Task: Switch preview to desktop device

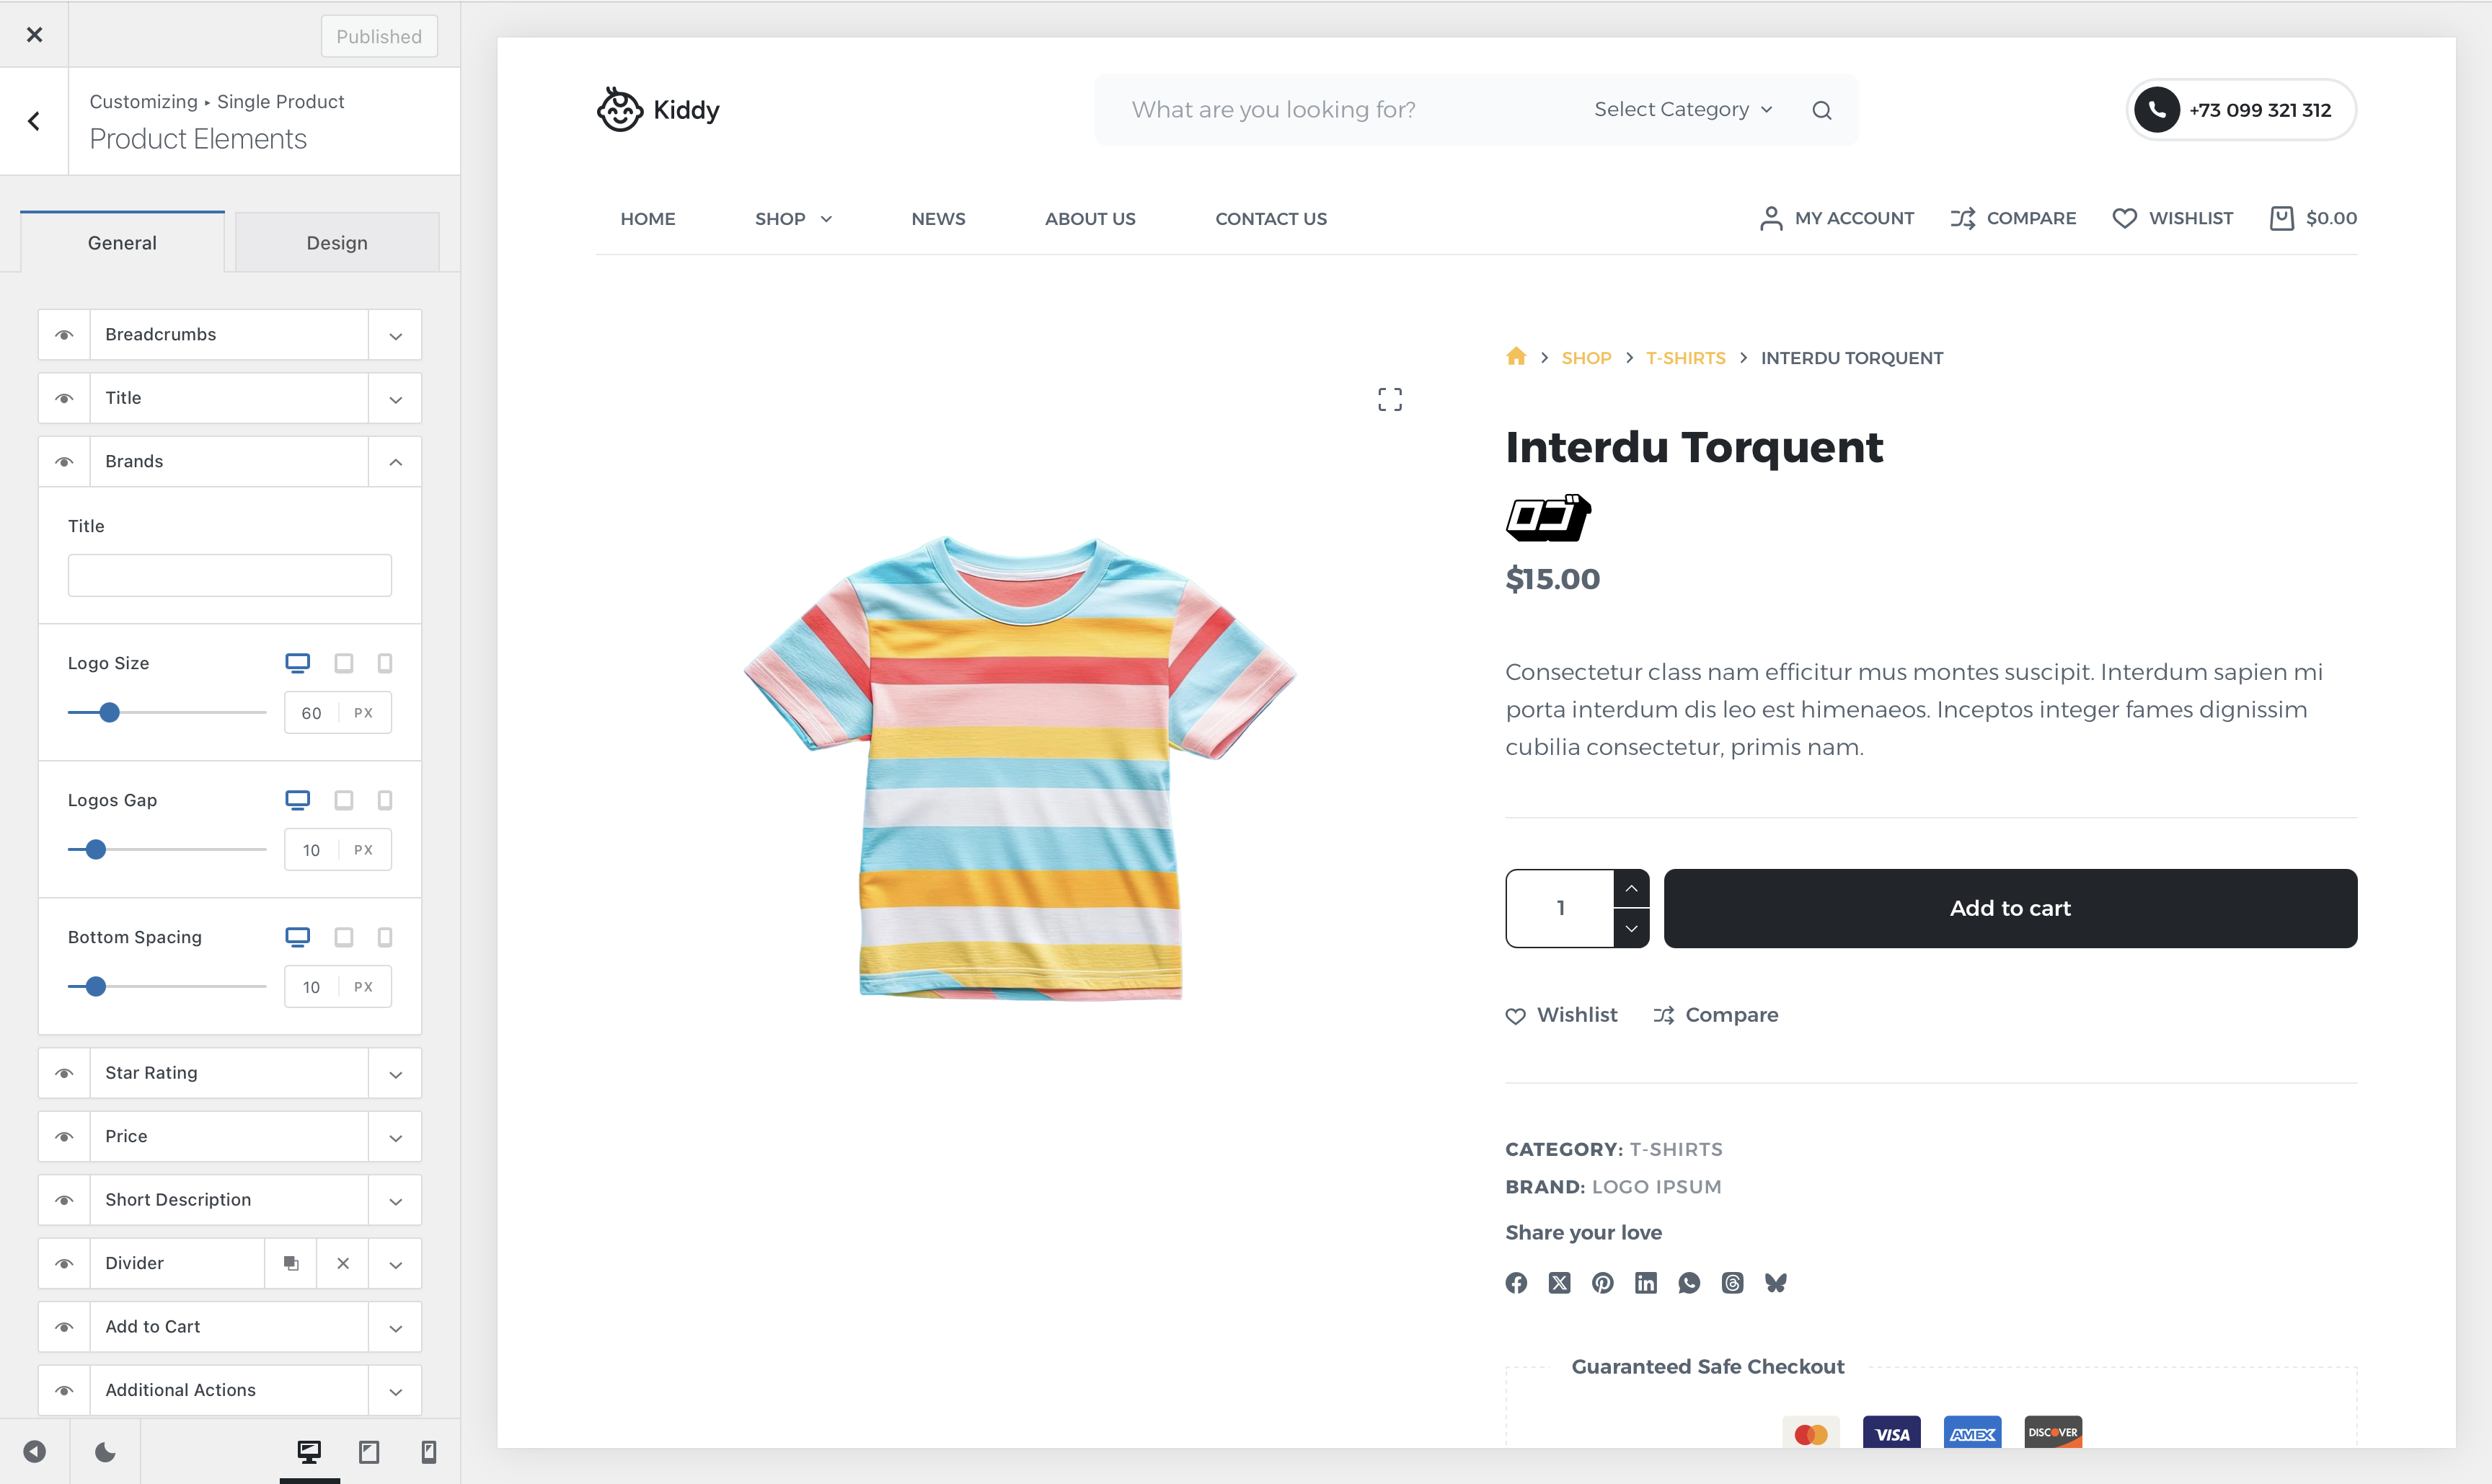Action: pos(309,1451)
